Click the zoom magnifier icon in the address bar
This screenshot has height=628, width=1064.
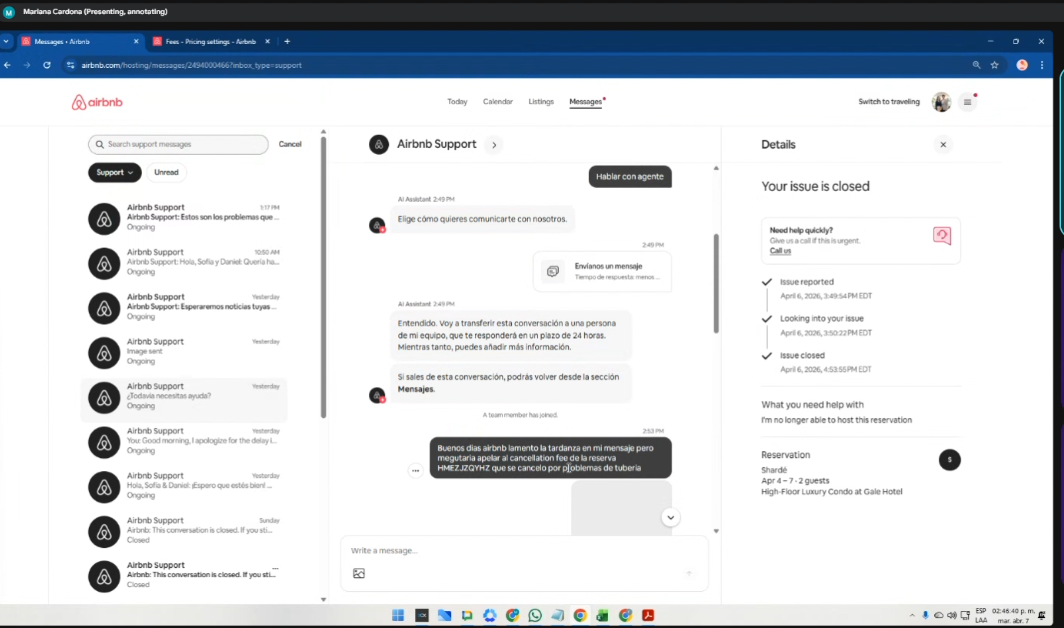pyautogui.click(x=976, y=65)
